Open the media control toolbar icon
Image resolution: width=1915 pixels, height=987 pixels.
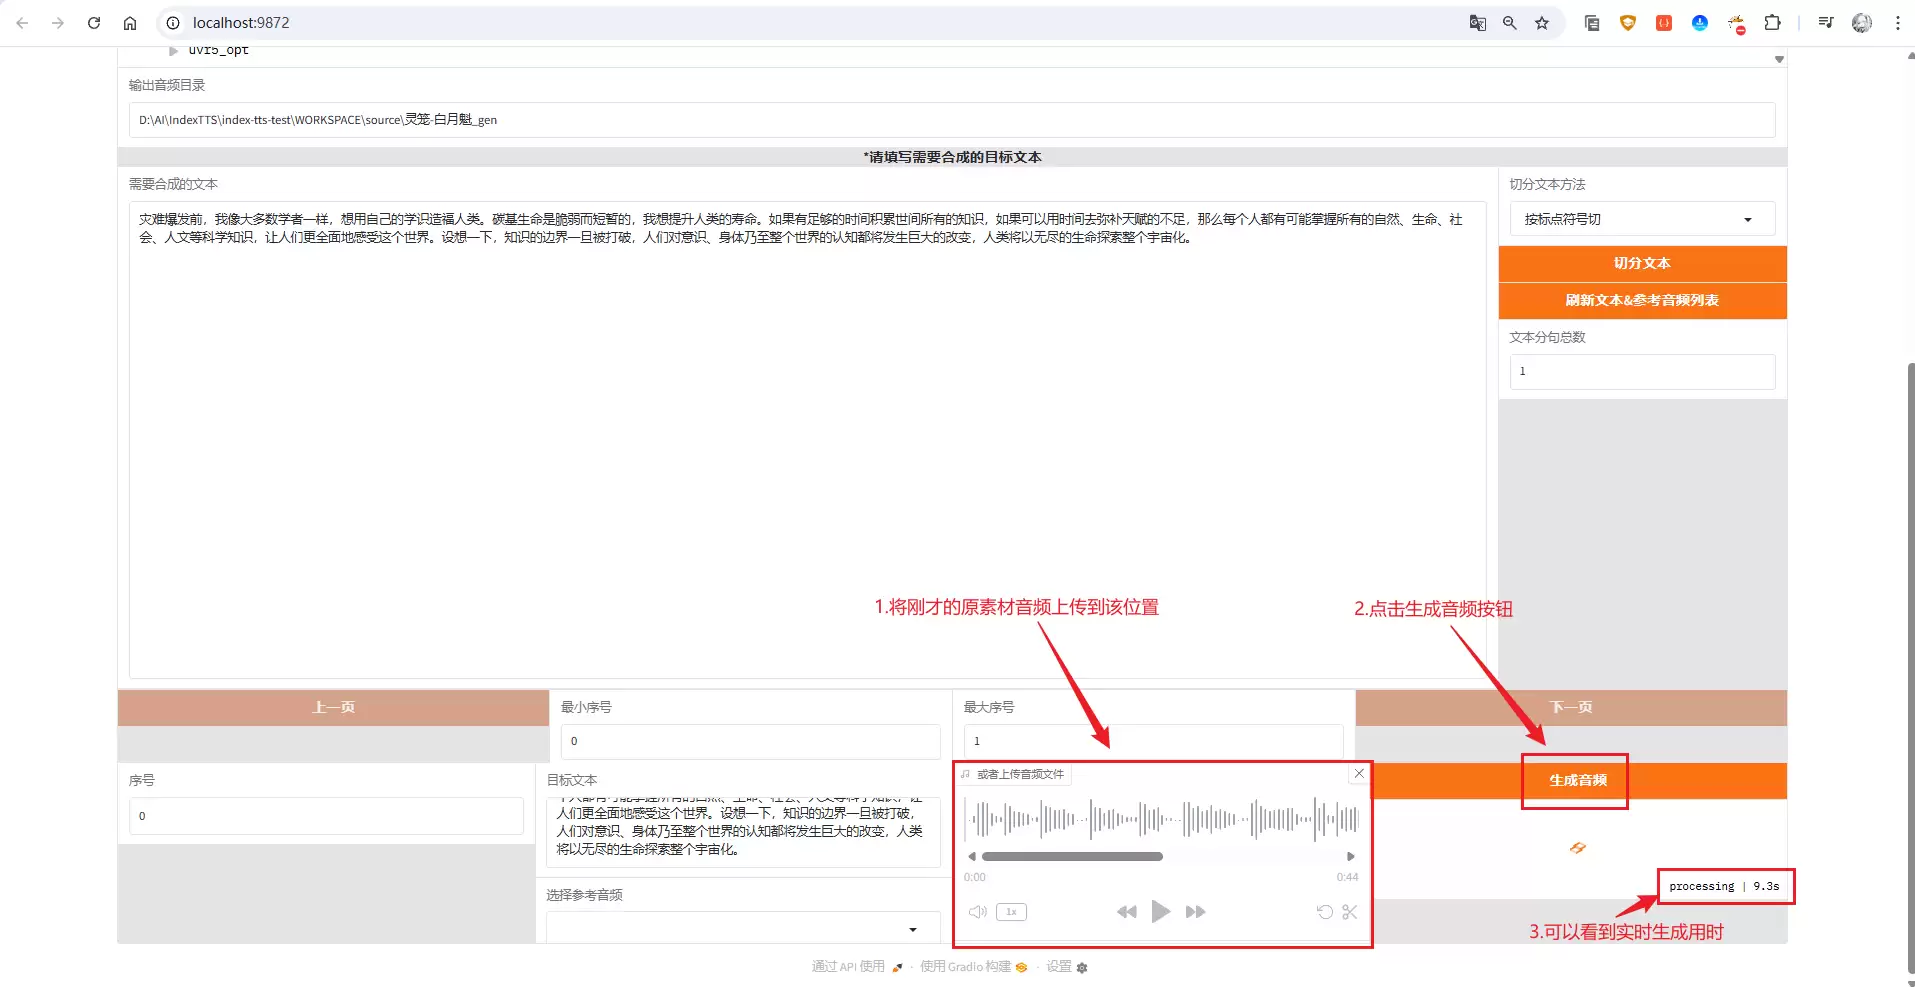[x=1826, y=23]
